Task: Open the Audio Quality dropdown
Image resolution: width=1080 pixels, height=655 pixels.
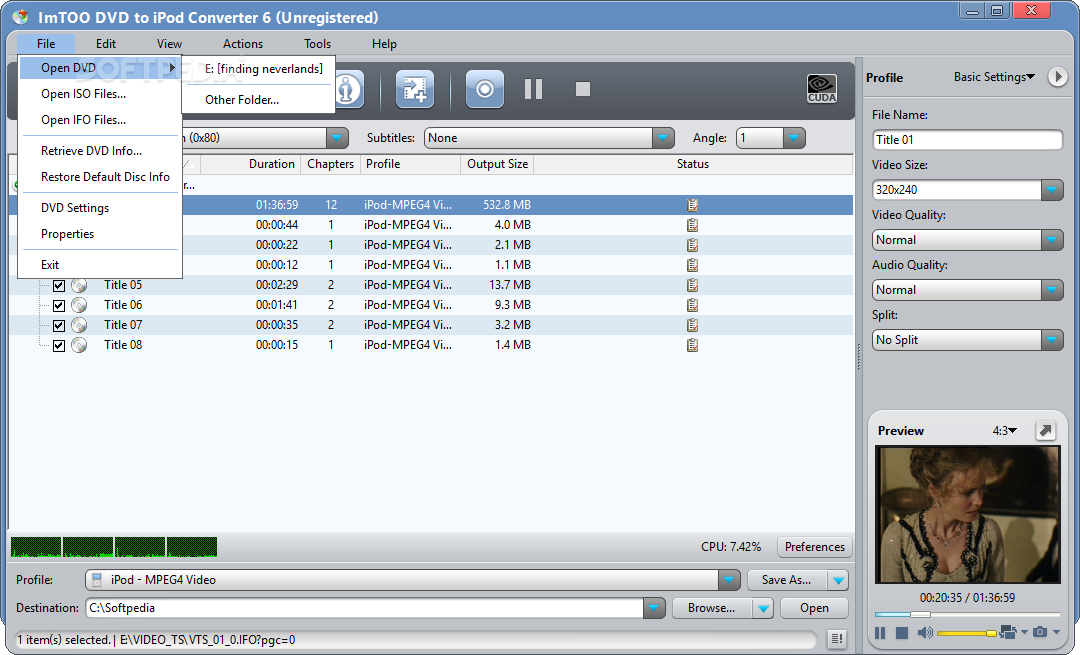Action: [x=1052, y=290]
